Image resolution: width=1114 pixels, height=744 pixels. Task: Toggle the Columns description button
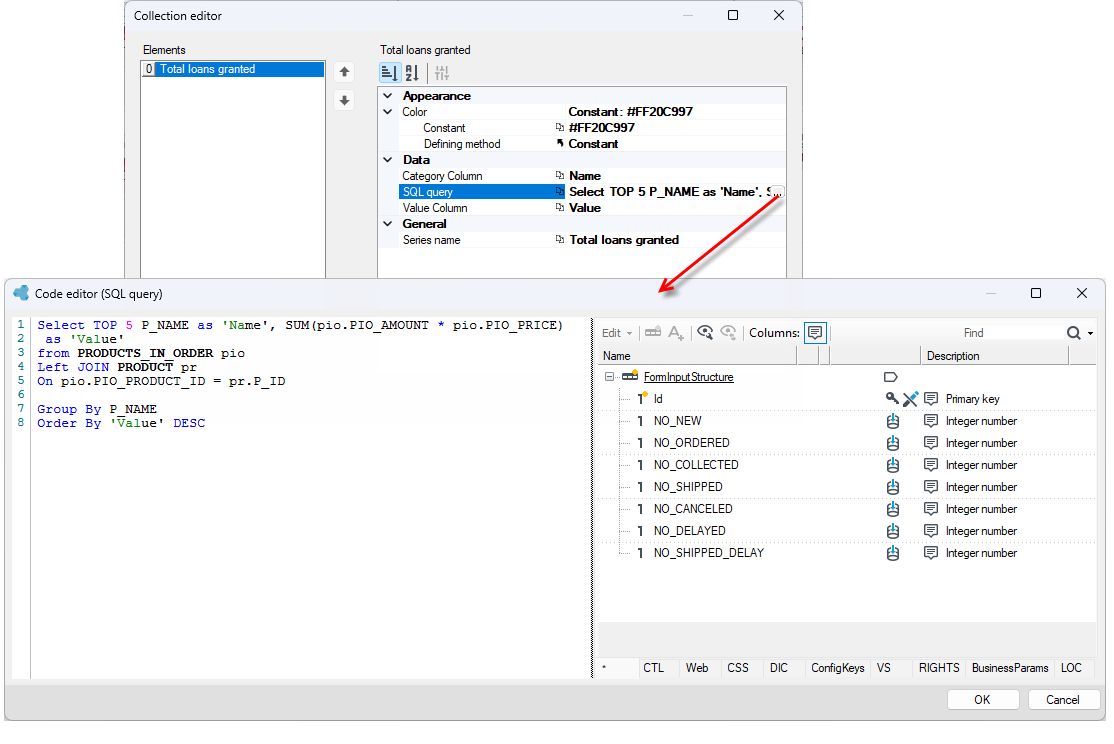point(815,333)
